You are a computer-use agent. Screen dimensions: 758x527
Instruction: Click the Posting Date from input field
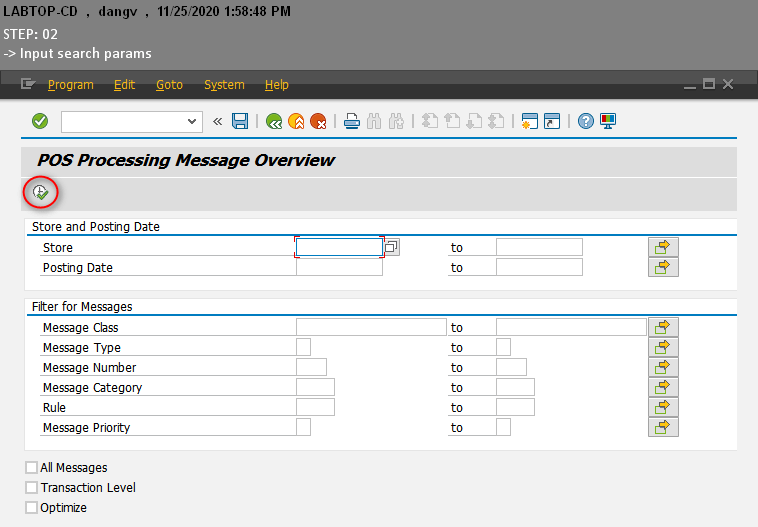(x=339, y=267)
